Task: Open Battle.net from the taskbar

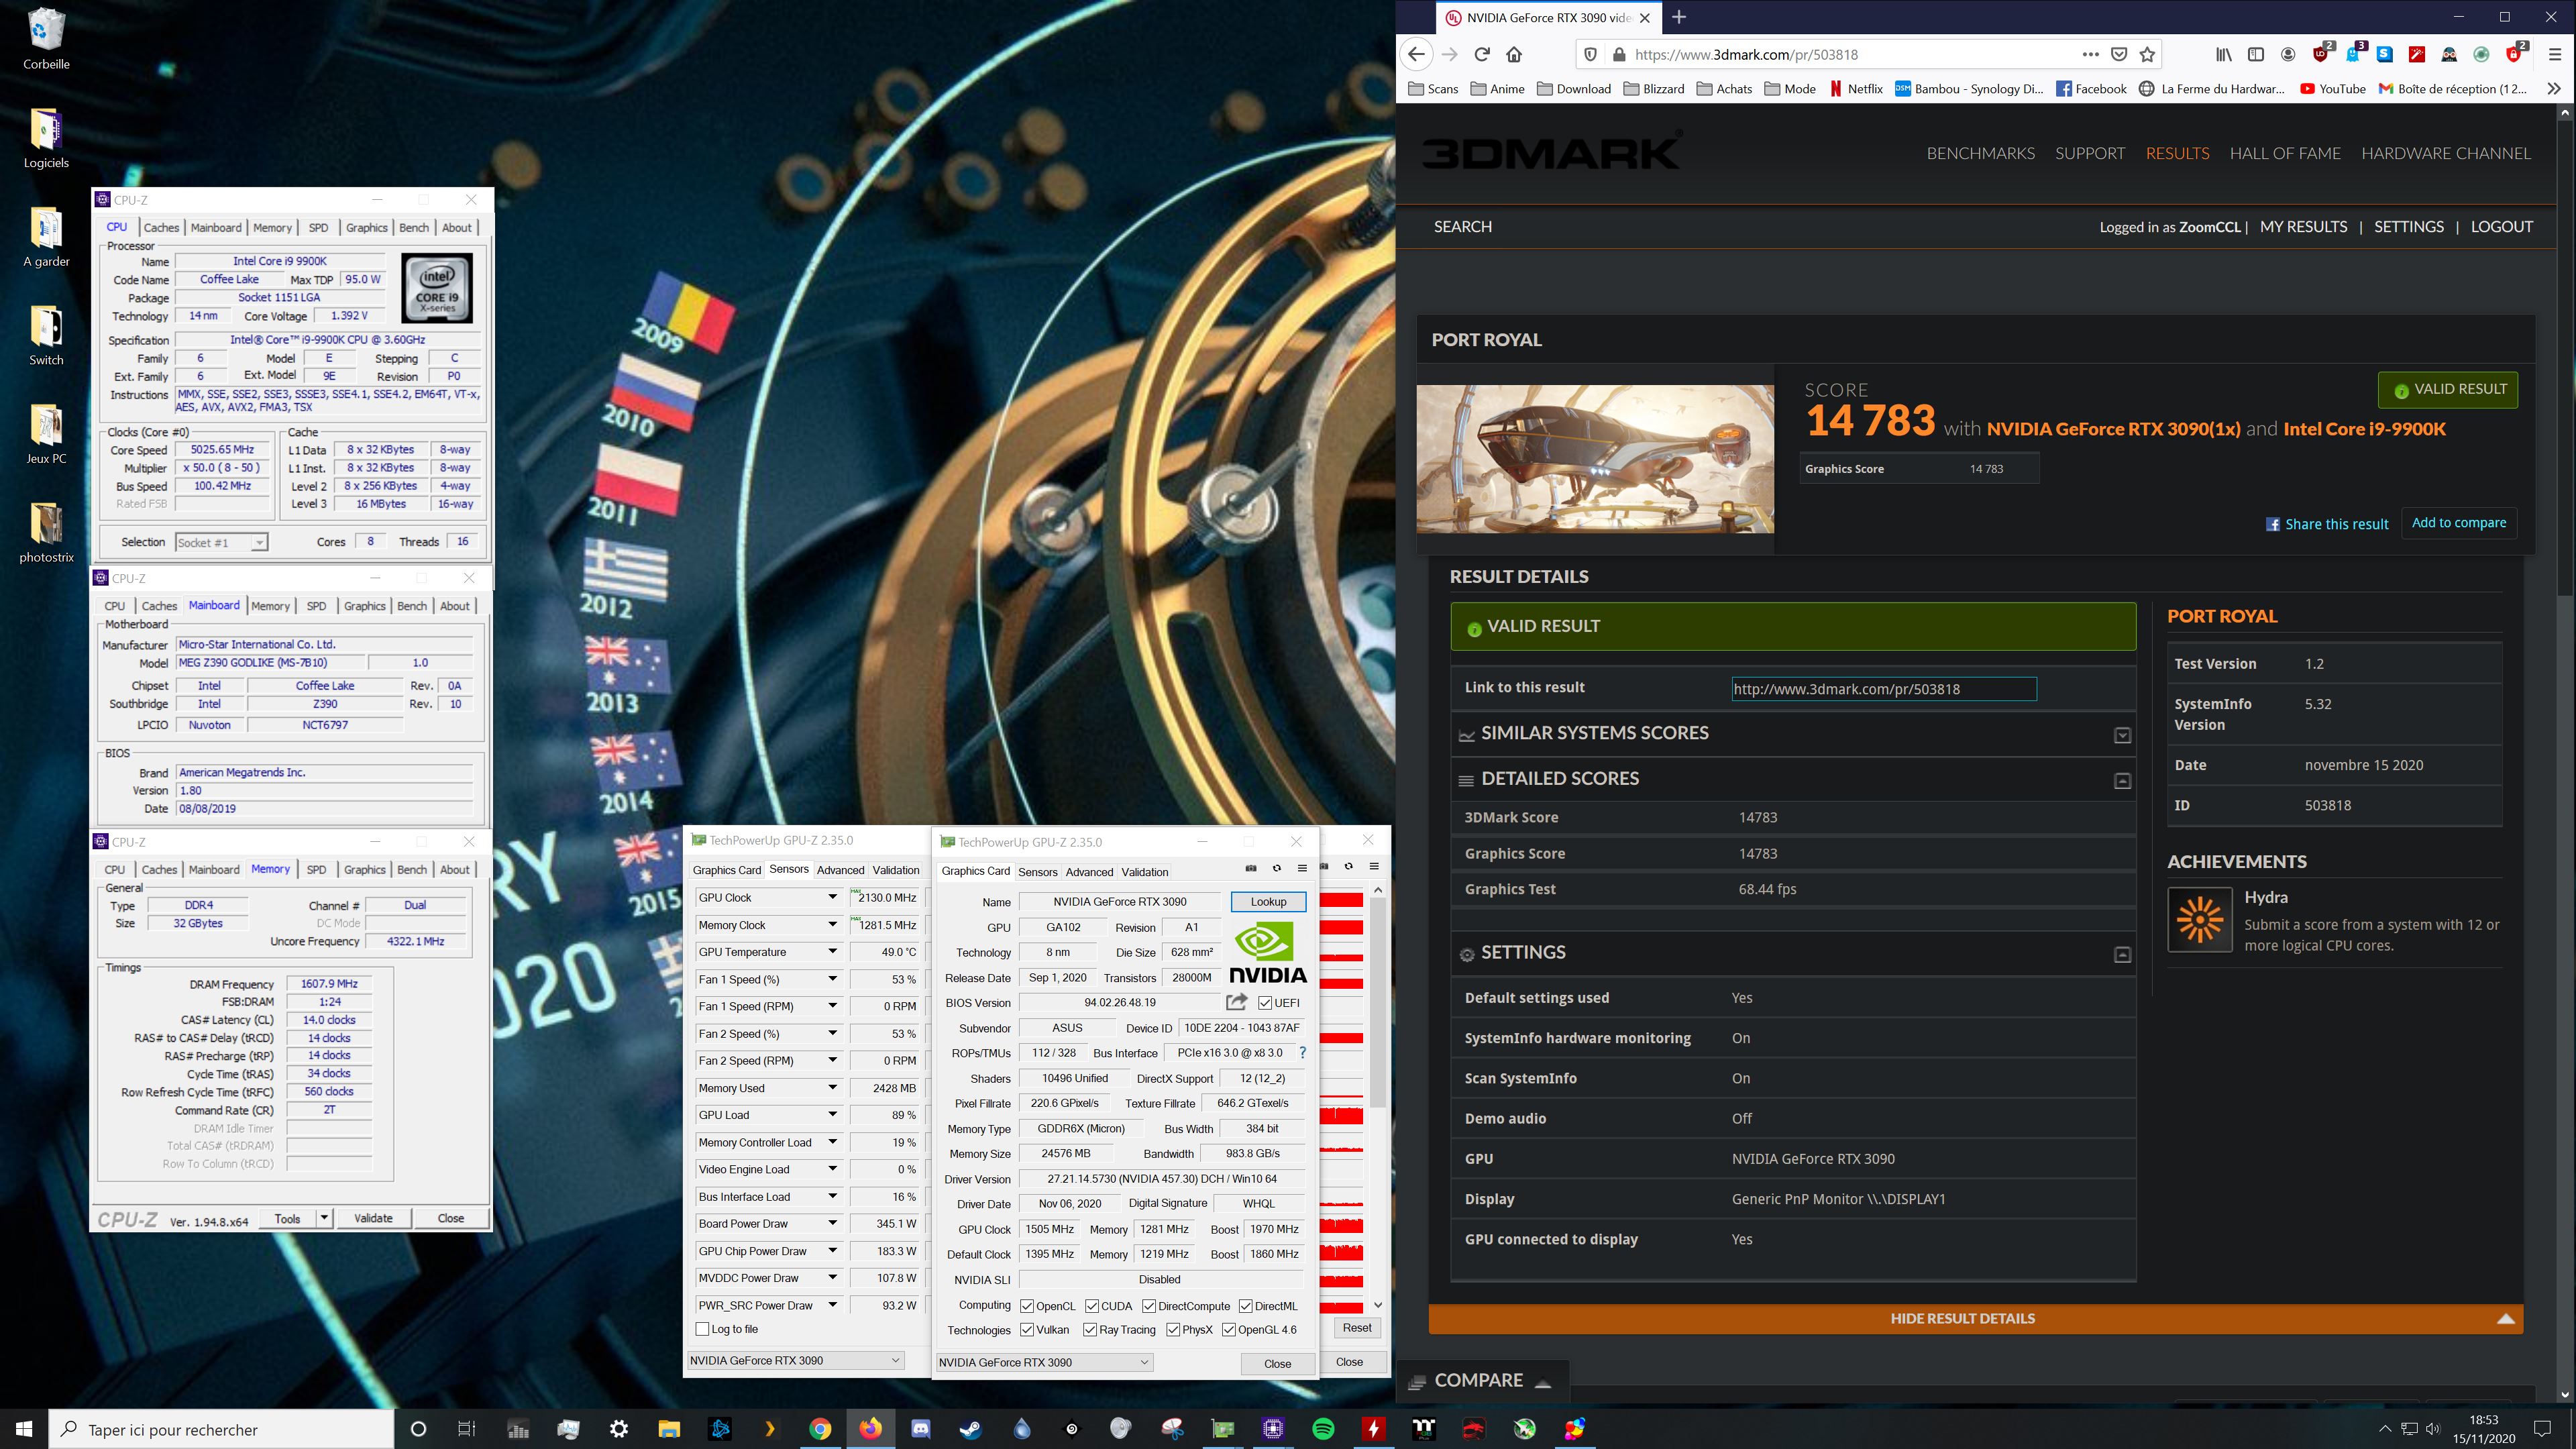Action: tap(719, 1428)
